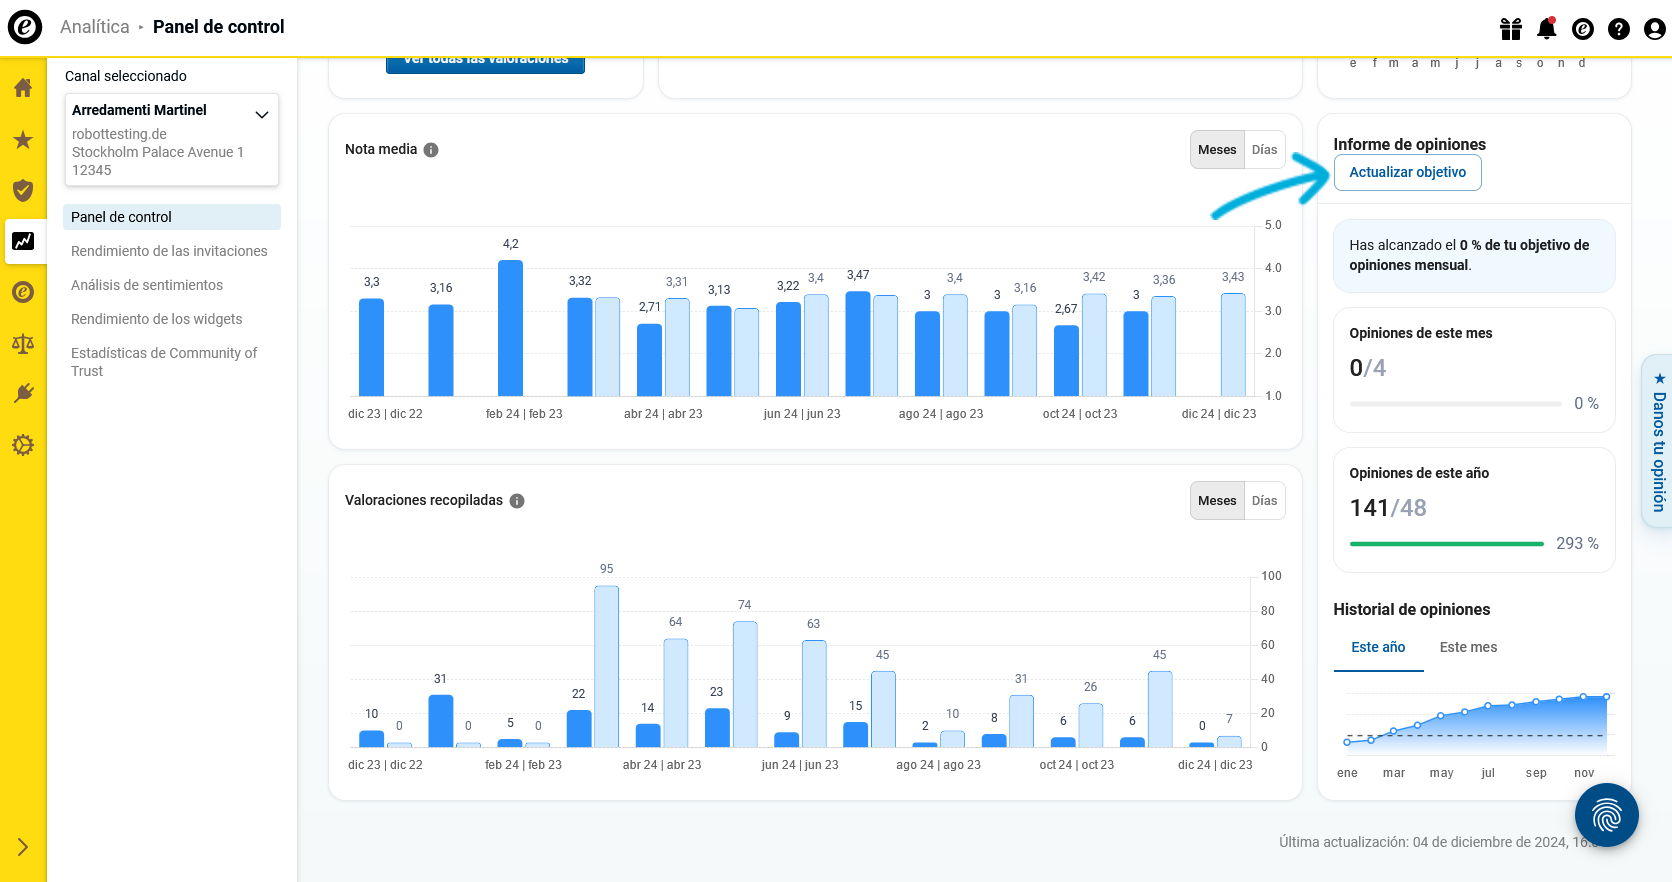Screen dimensions: 1672x882
Task: Expand sidebar with the bottom arrow
Action: pos(23,847)
